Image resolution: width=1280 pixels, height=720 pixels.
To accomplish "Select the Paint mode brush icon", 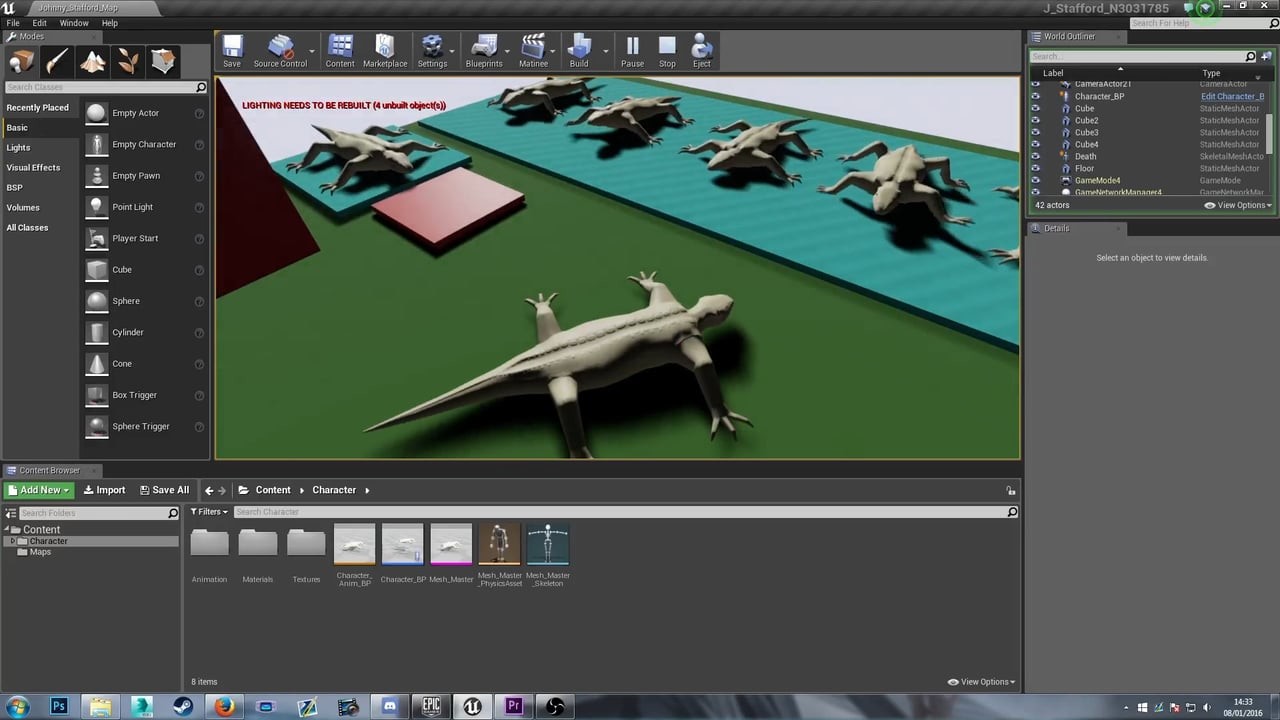I will pos(56,60).
